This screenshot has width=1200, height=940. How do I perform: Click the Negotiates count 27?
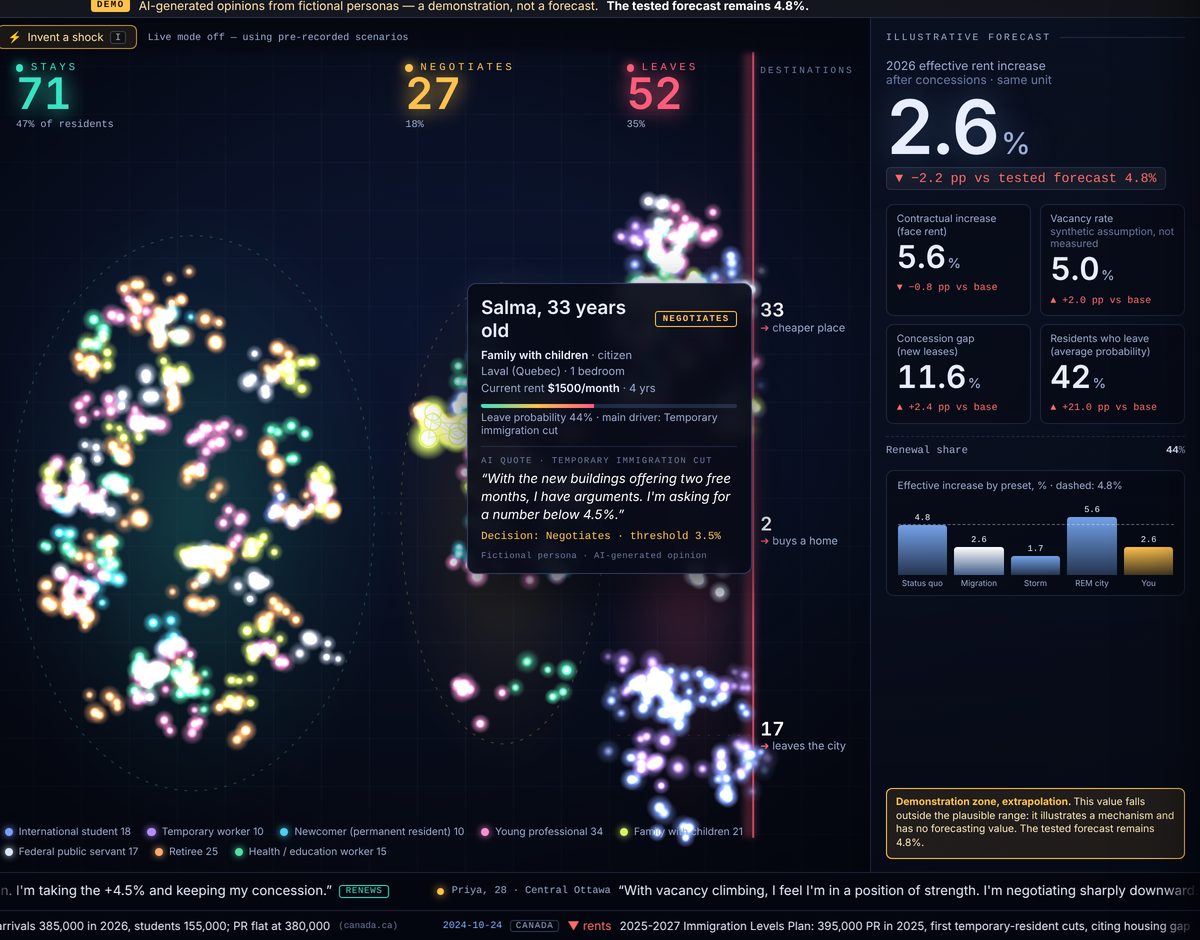click(432, 94)
